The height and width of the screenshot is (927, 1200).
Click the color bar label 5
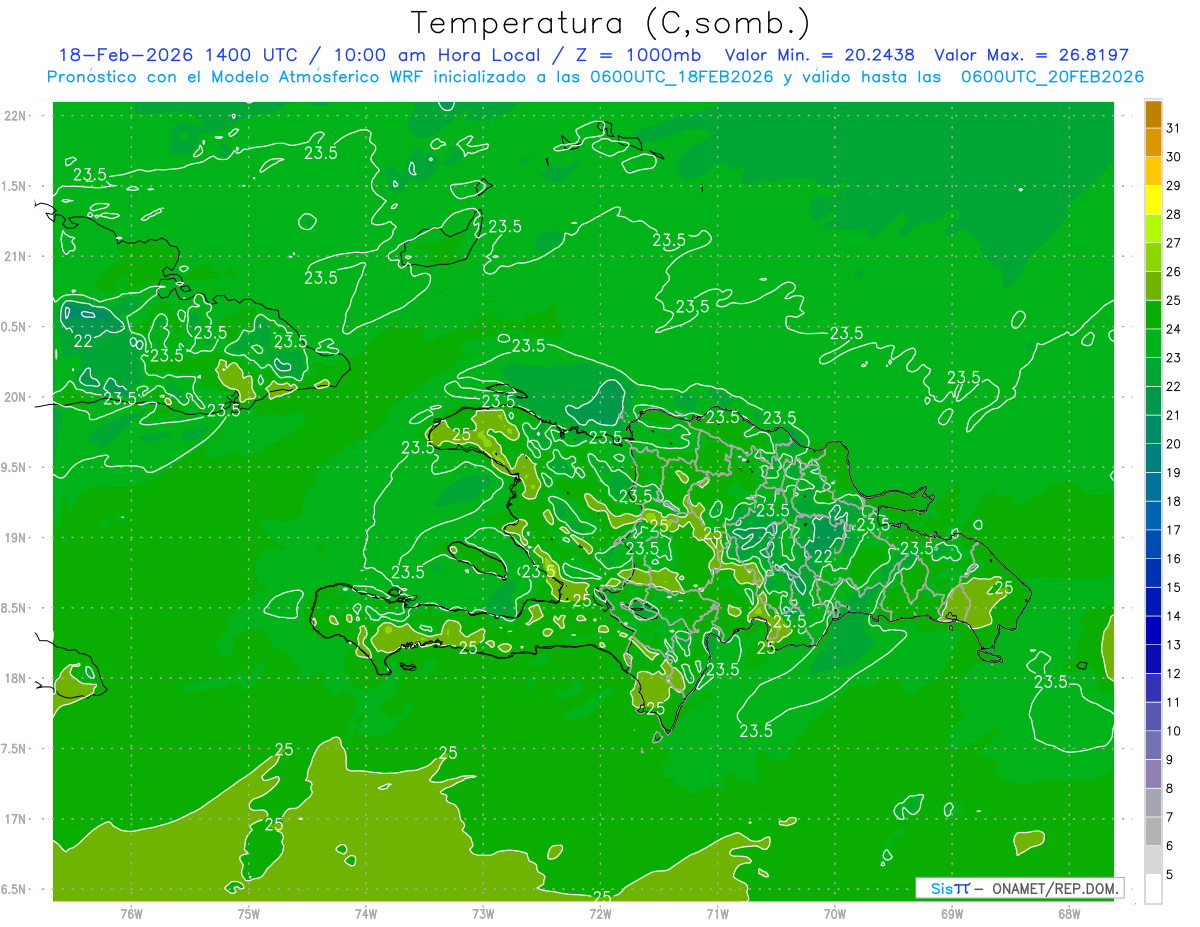pos(1170,875)
